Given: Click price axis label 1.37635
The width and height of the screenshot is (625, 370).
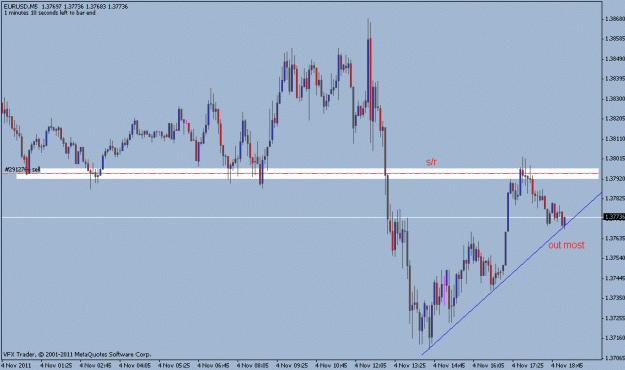Looking at the screenshot, I should click(x=614, y=238).
